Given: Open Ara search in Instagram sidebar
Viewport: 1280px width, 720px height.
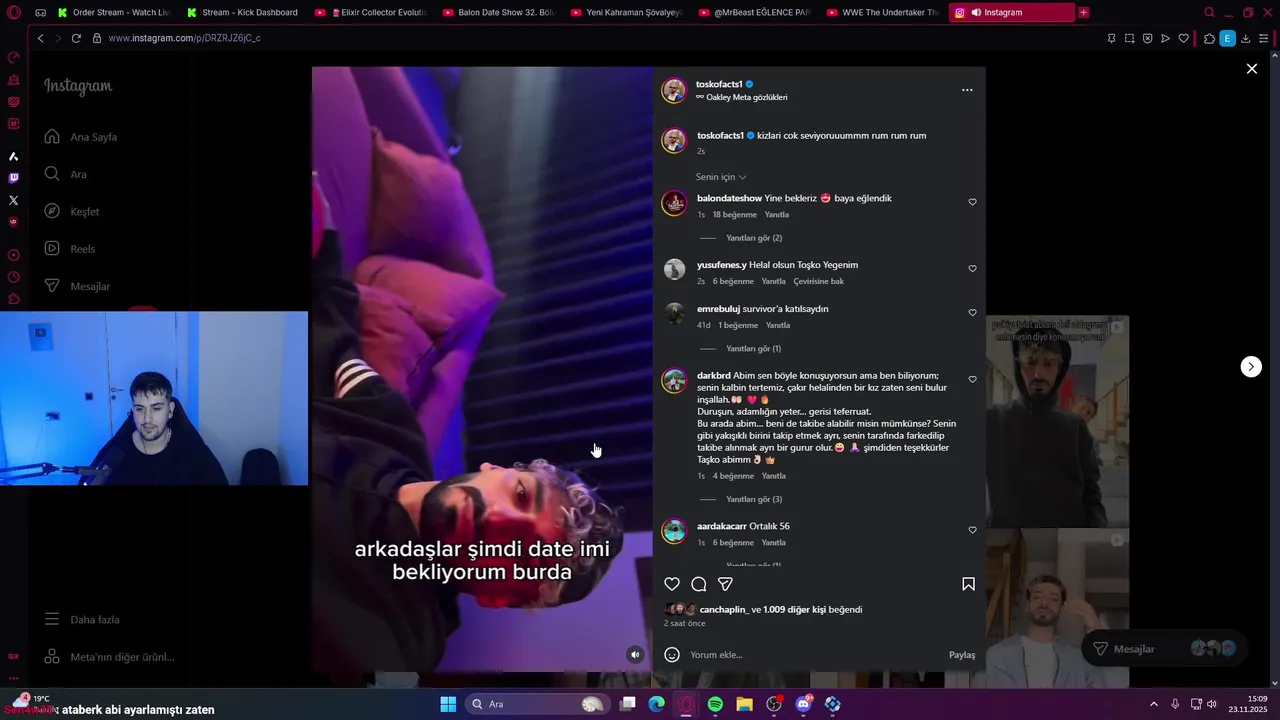Looking at the screenshot, I should [65, 174].
